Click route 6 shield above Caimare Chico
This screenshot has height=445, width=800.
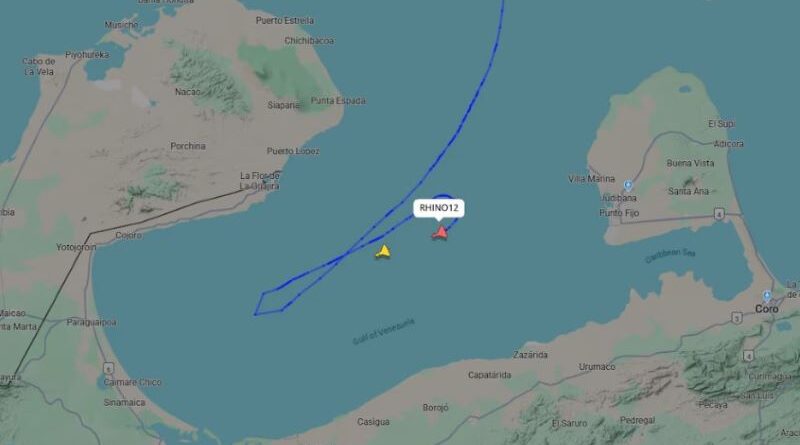tap(108, 368)
